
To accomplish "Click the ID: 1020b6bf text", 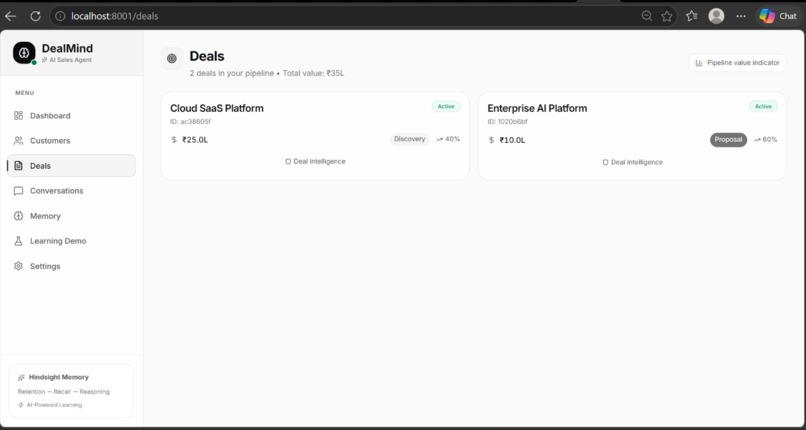I will pos(507,122).
